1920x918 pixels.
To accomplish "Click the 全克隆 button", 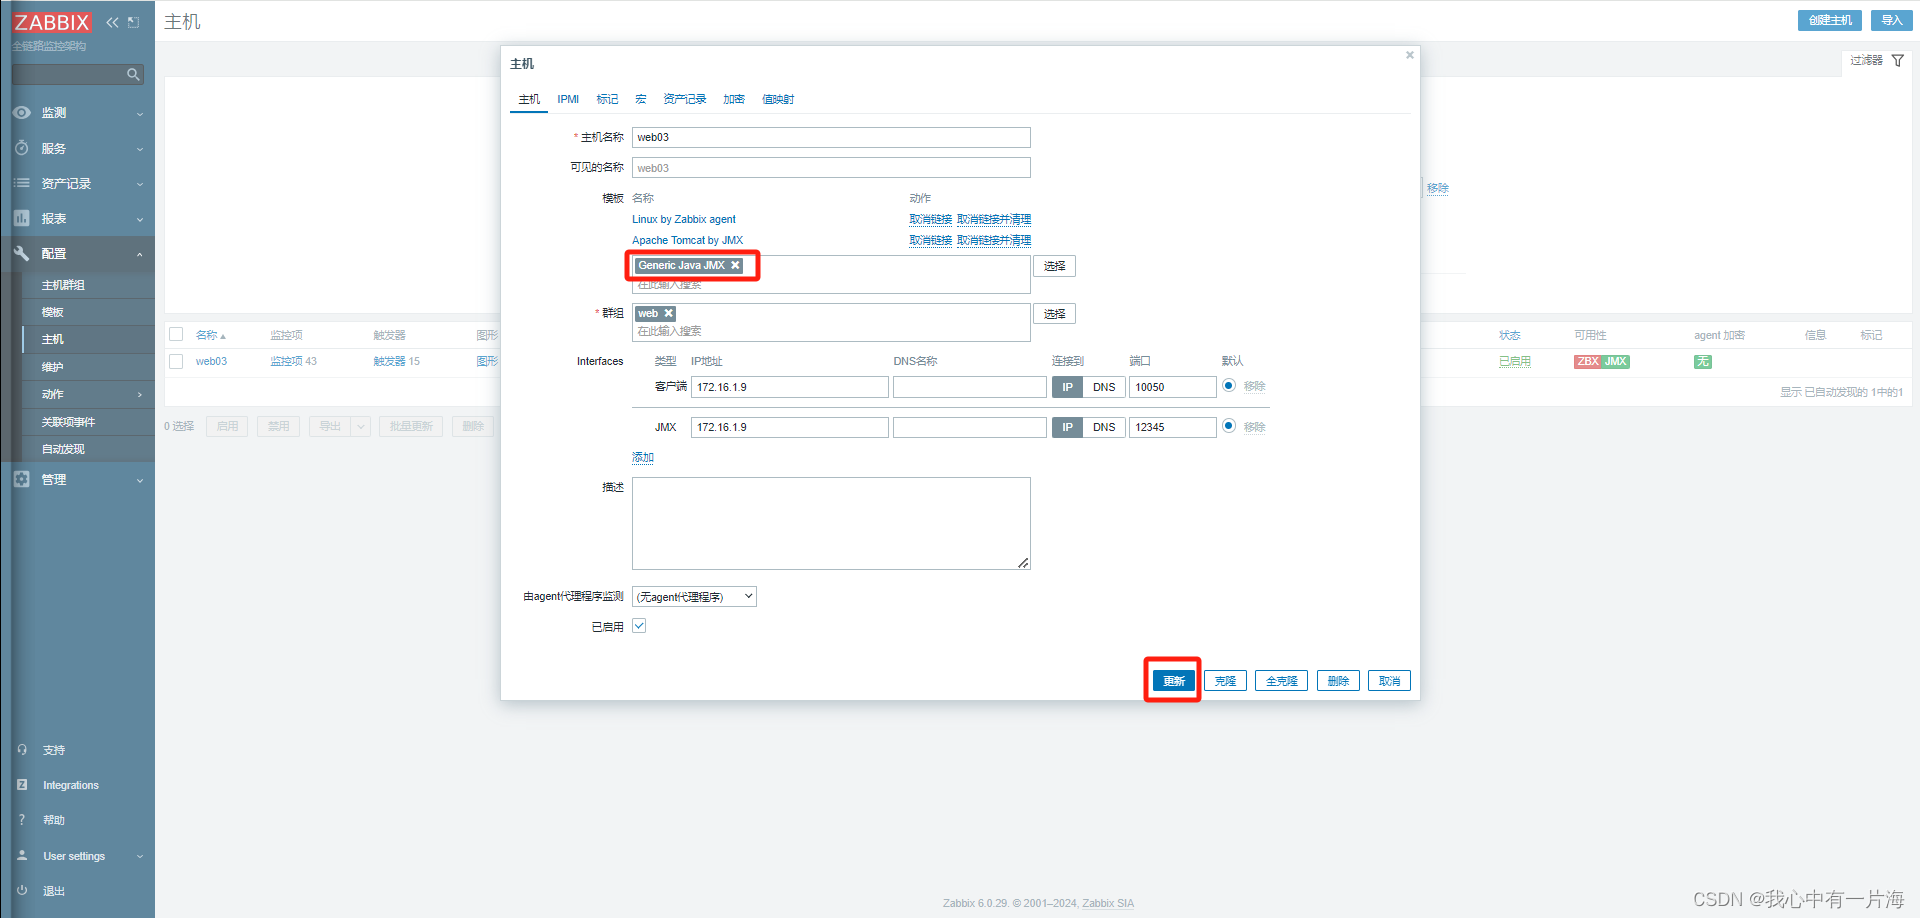I will pyautogui.click(x=1281, y=681).
